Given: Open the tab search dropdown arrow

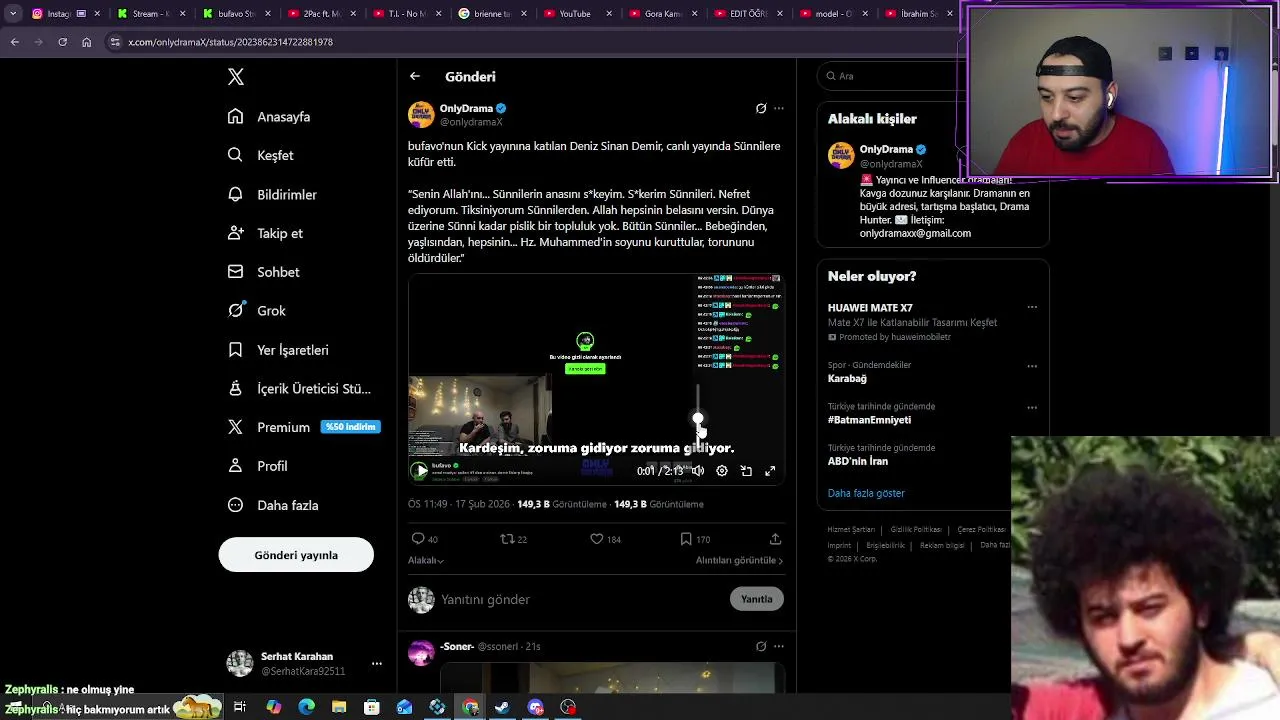Looking at the screenshot, I should point(12,14).
